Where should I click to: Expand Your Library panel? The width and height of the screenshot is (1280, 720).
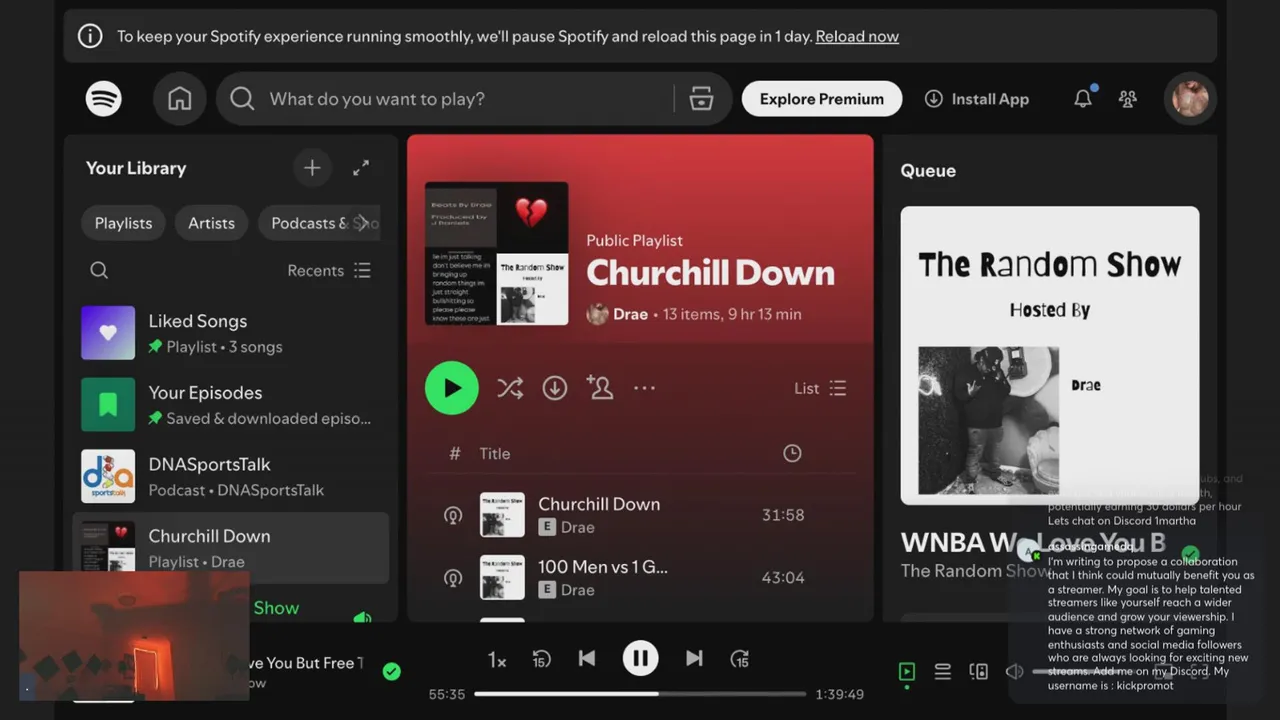point(361,168)
